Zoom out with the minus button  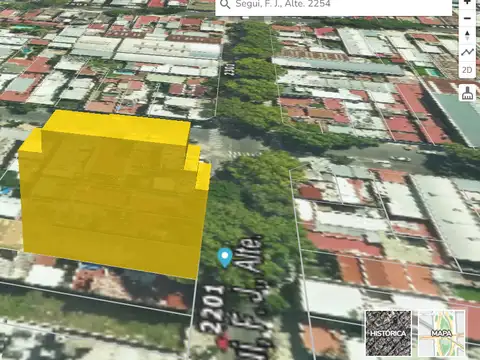(467, 18)
